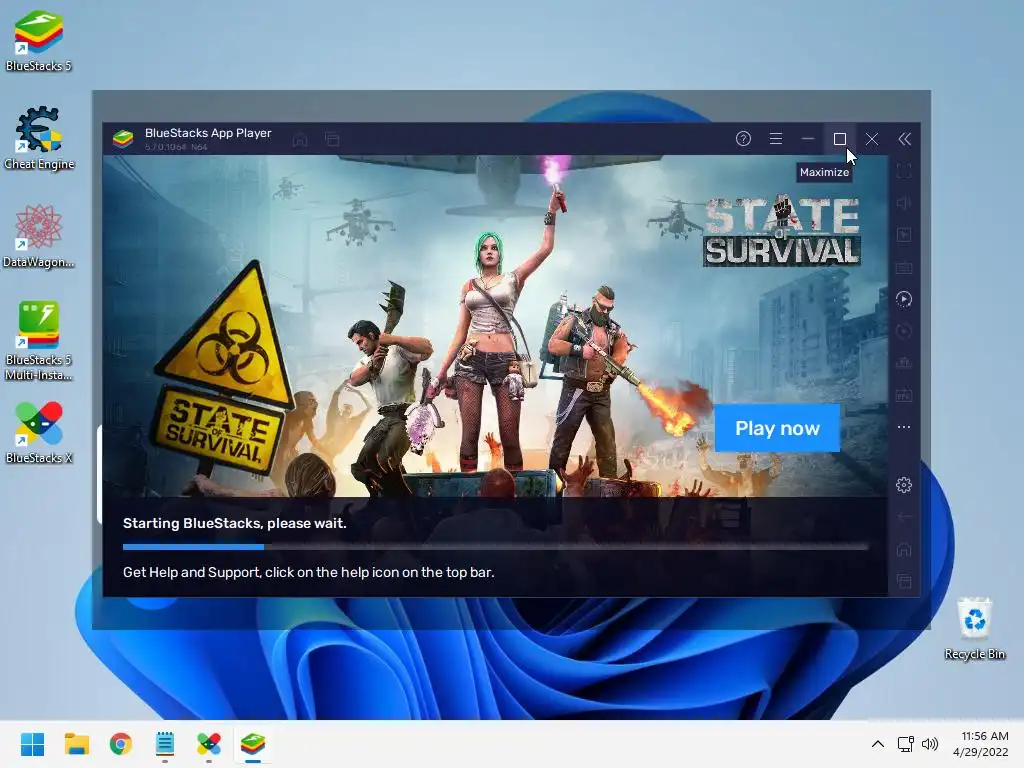
Task: Click 'Starting BlueStacks, please wait.' text
Action: tap(234, 523)
